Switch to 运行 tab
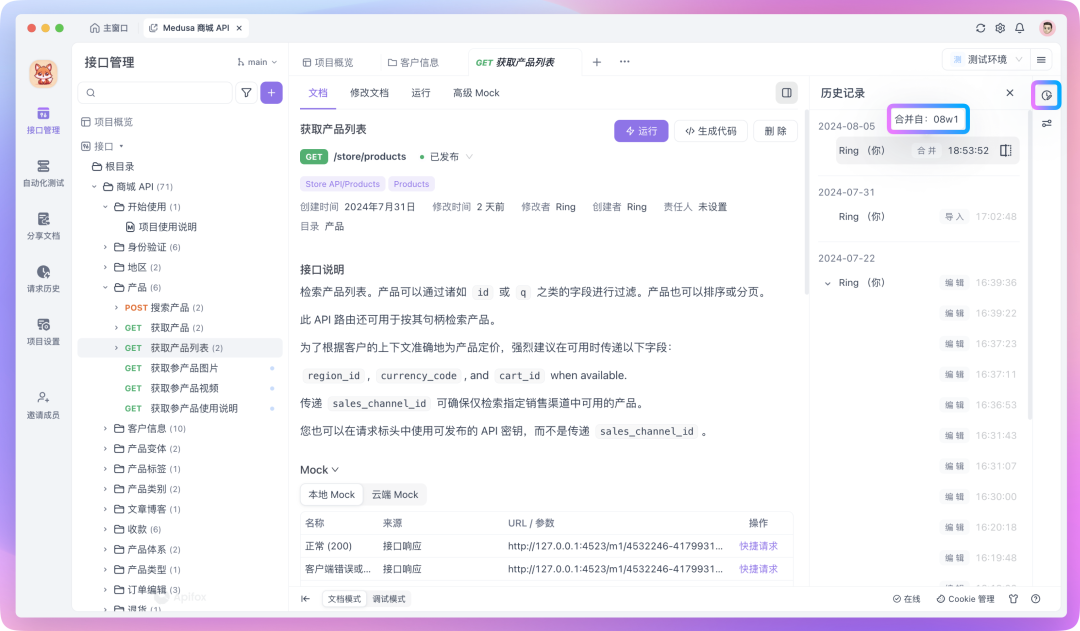This screenshot has width=1080, height=631. (x=421, y=93)
